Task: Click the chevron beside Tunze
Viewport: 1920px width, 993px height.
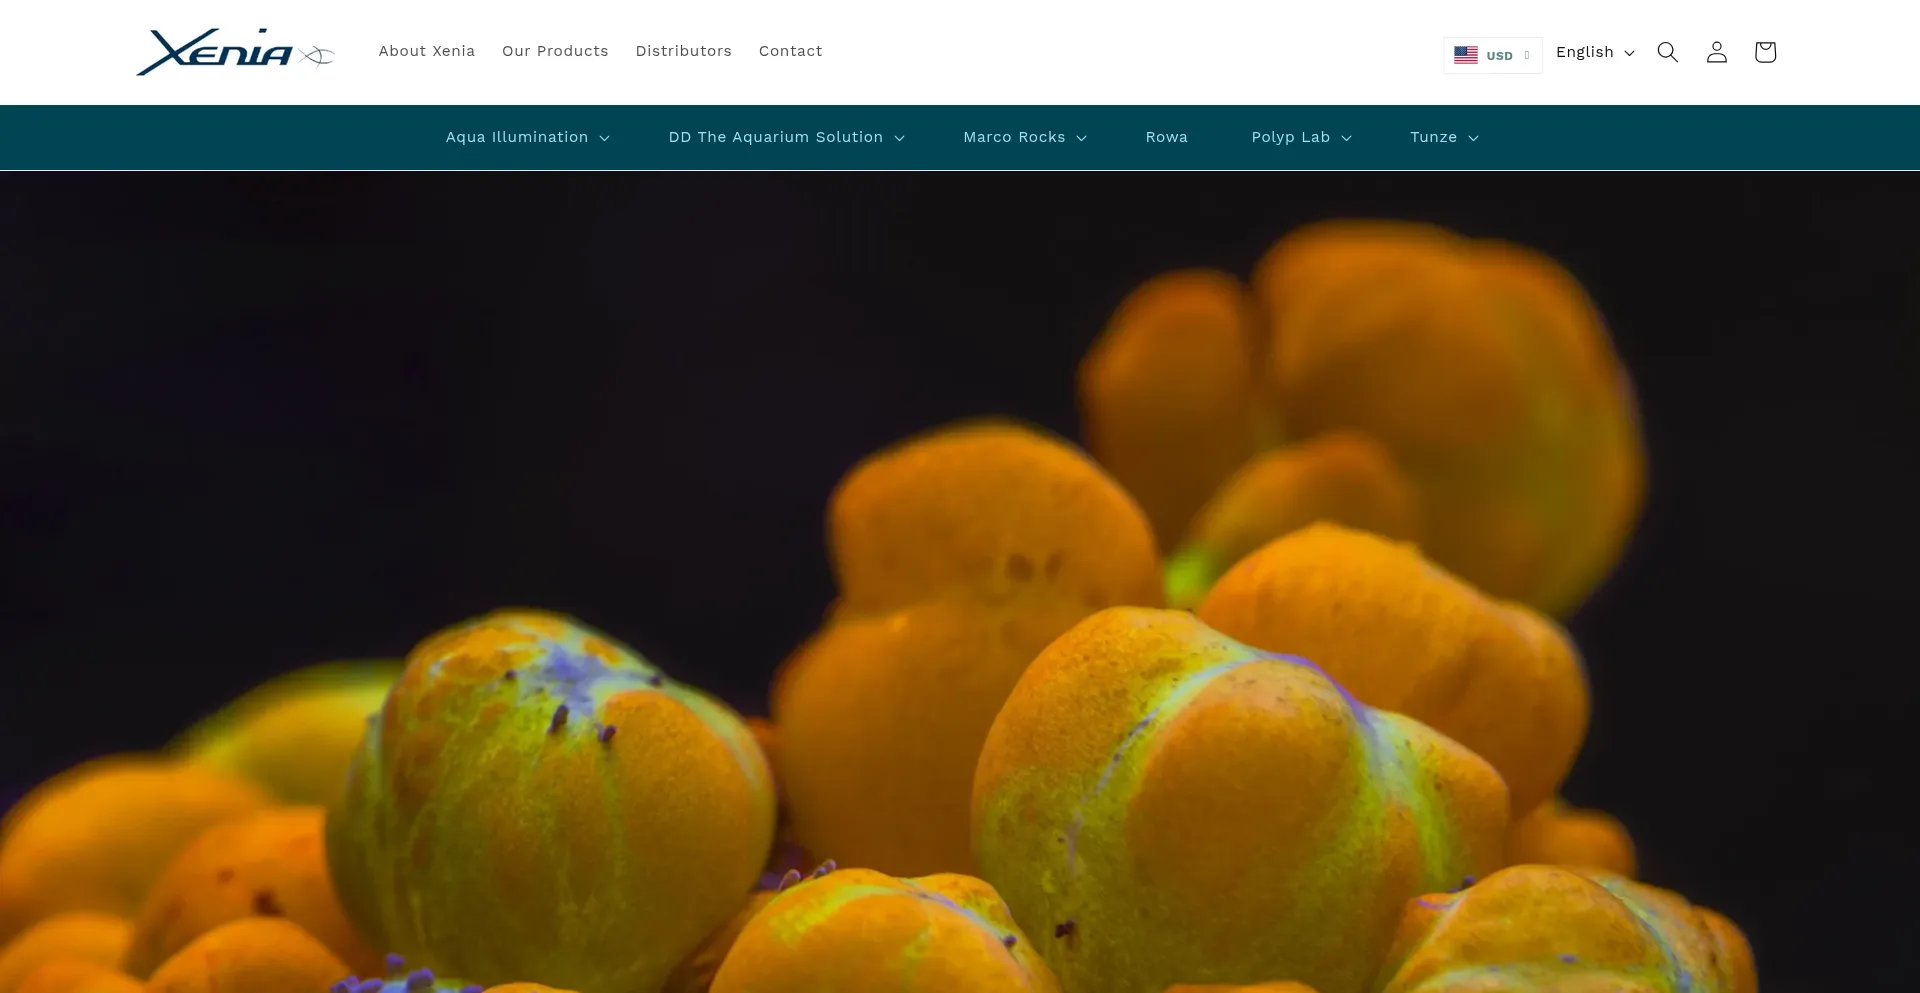Action: (1473, 138)
